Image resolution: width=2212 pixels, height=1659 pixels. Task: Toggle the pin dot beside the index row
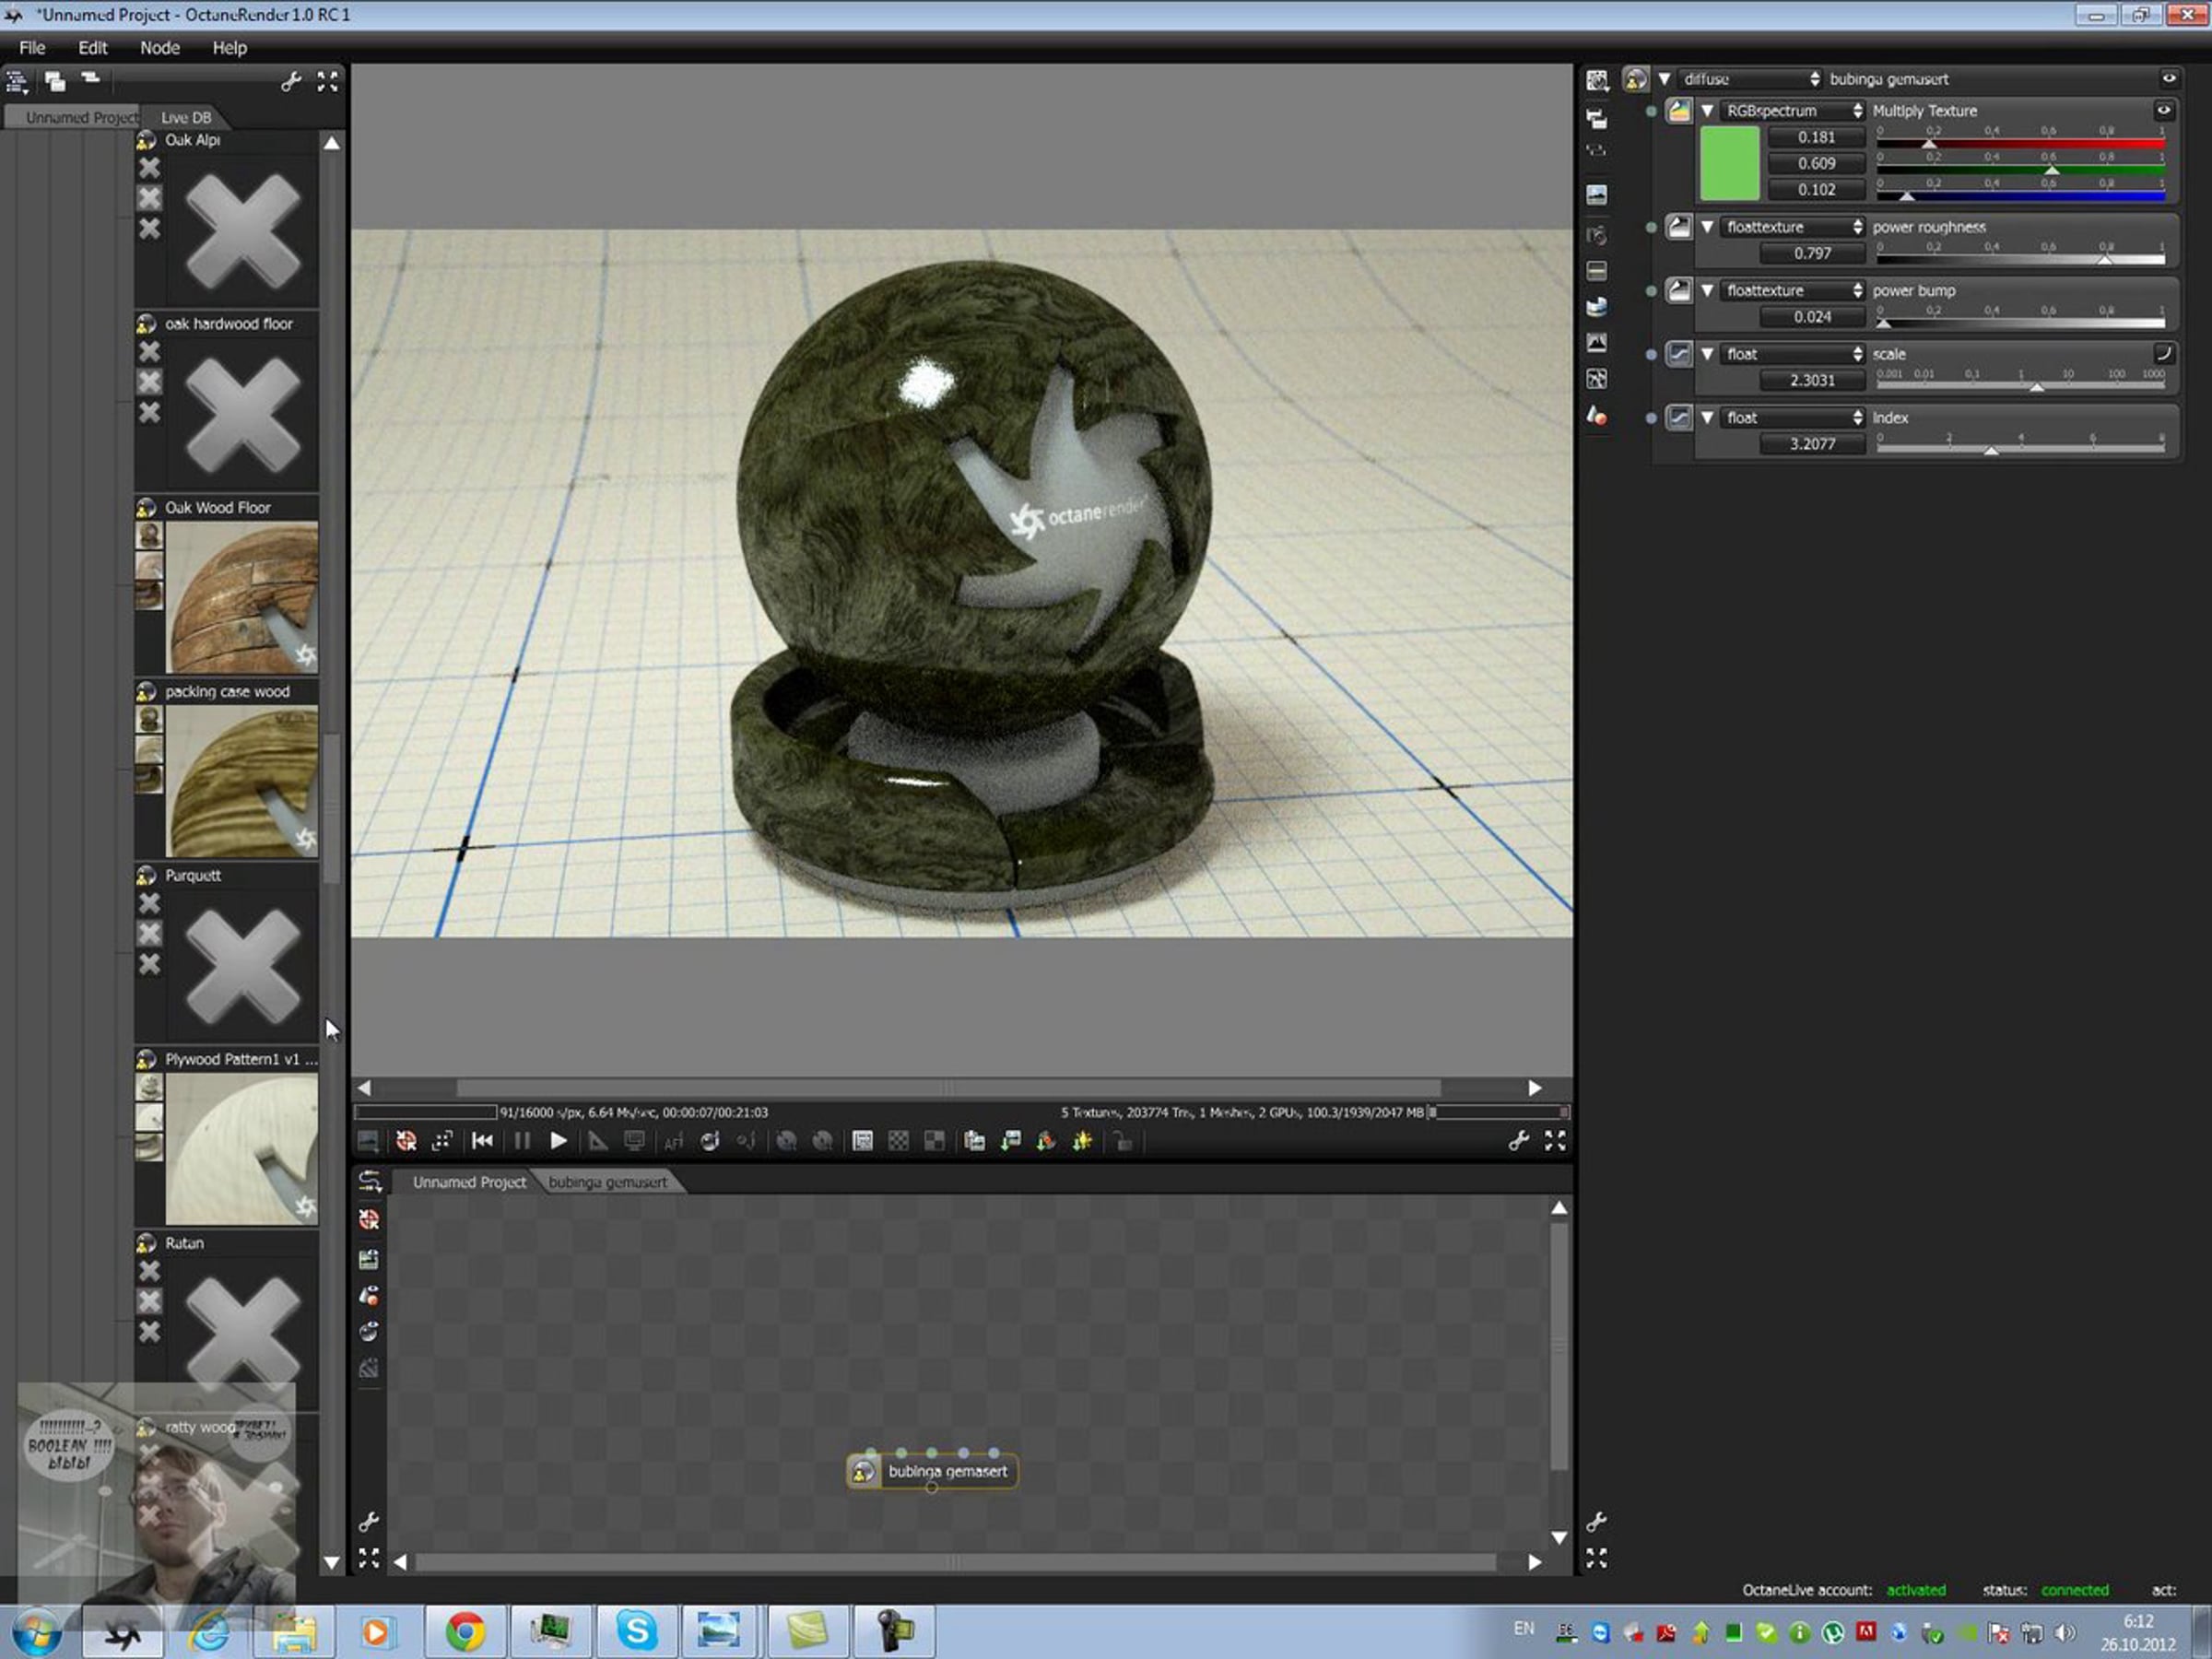pyautogui.click(x=1651, y=418)
